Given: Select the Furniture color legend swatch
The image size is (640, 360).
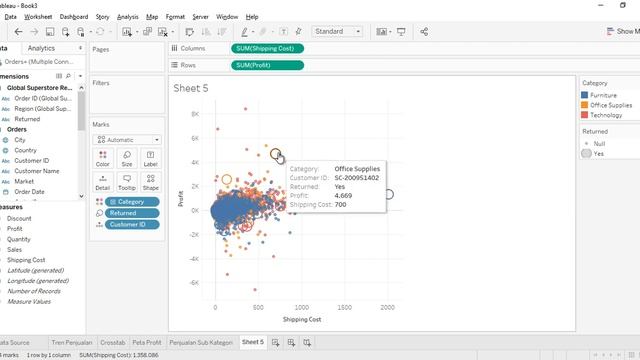Looking at the screenshot, I should (x=584, y=95).
